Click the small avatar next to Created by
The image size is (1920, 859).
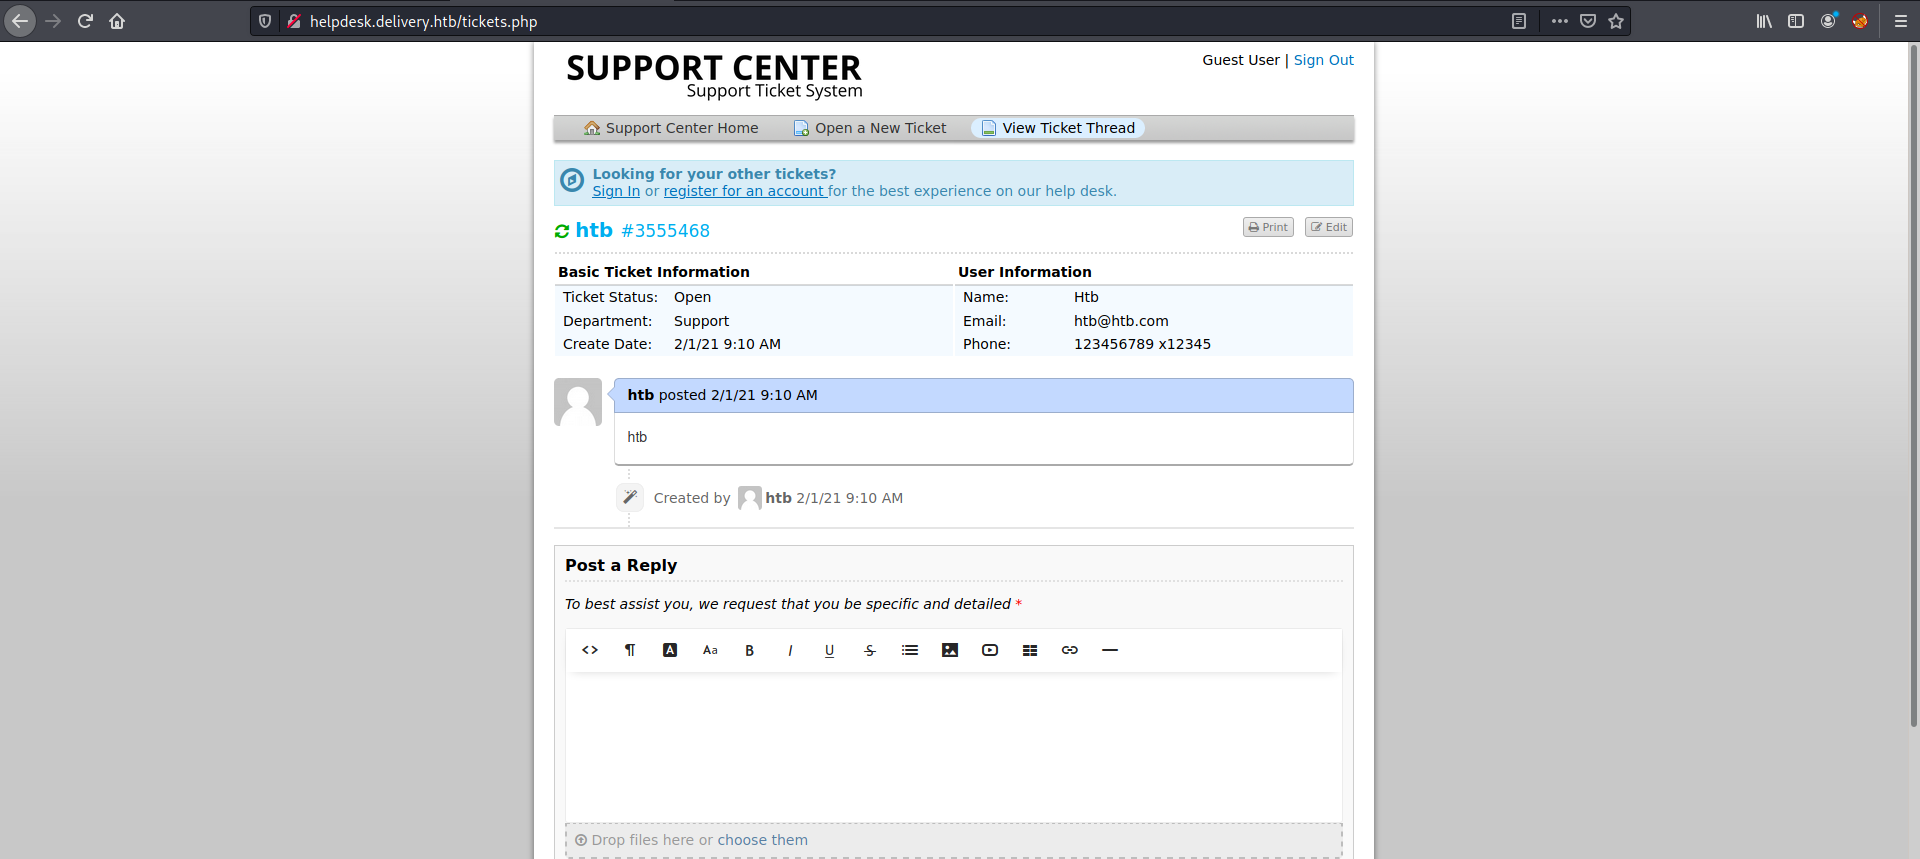pyautogui.click(x=750, y=498)
